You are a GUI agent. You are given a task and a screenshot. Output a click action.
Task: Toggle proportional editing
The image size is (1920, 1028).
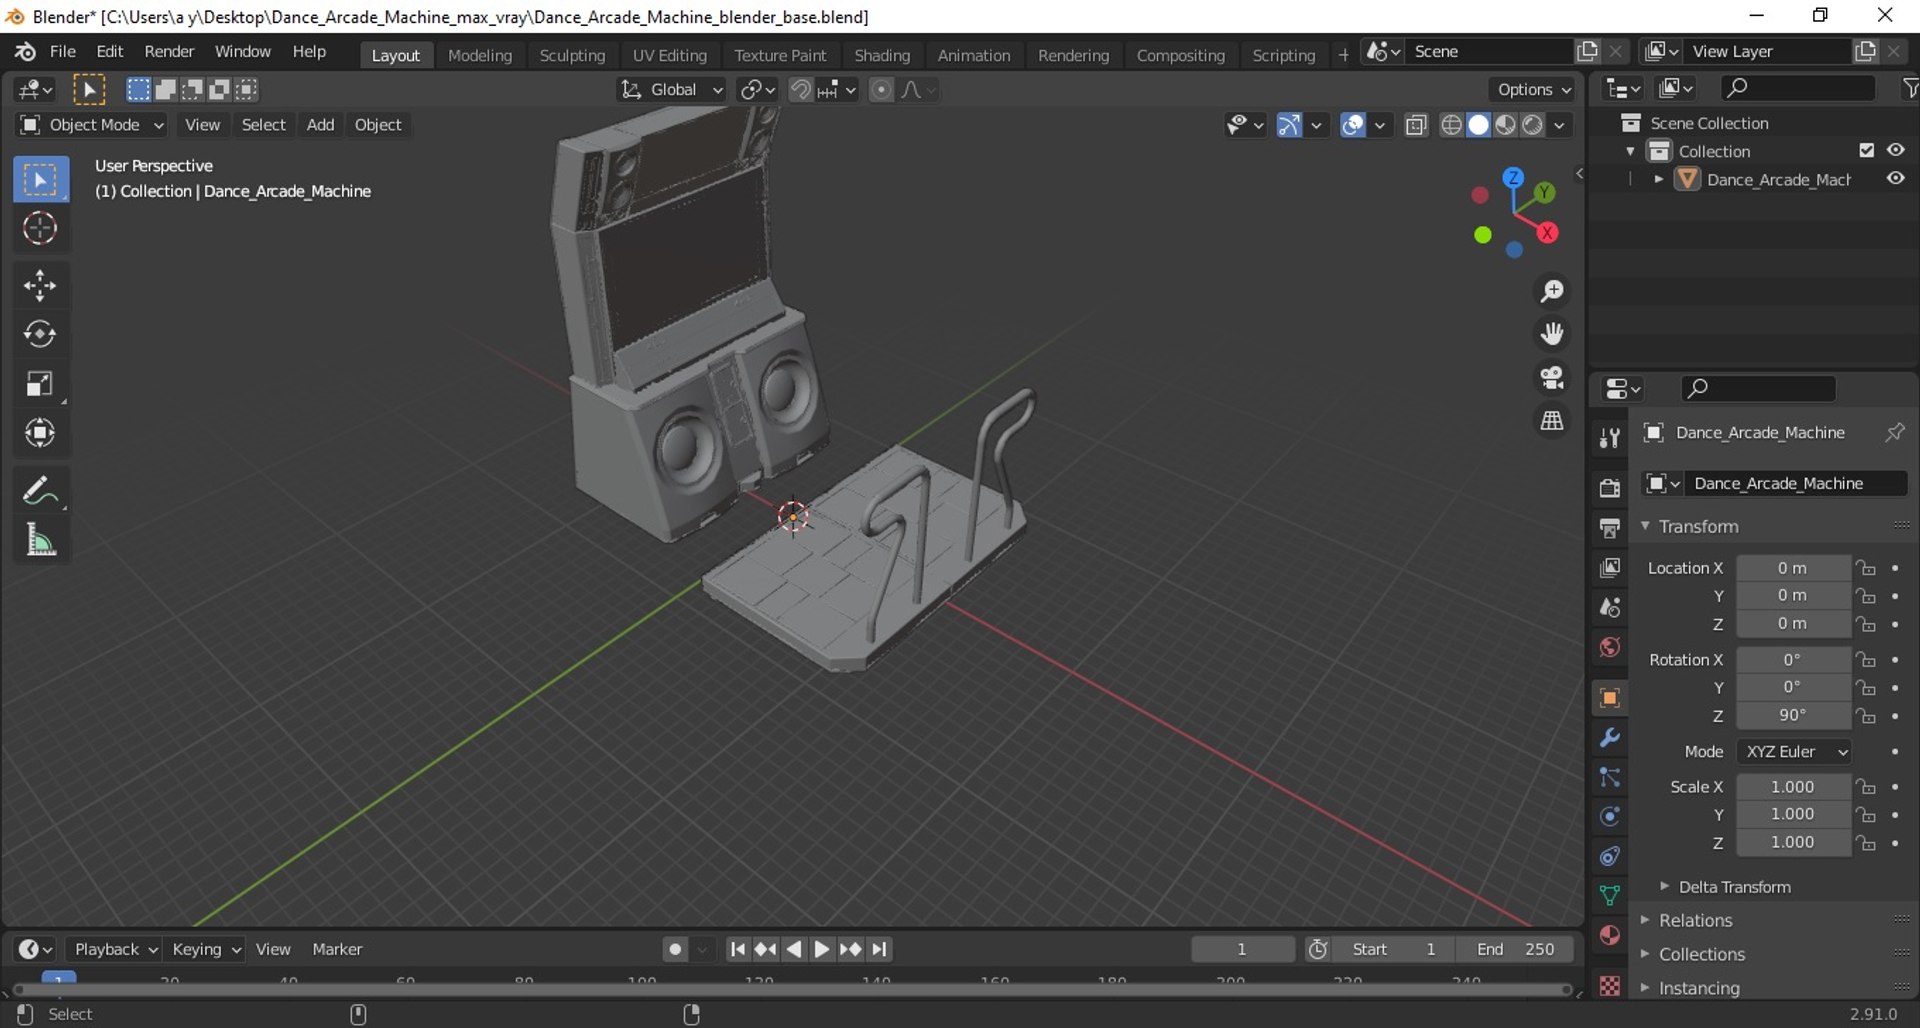881,90
